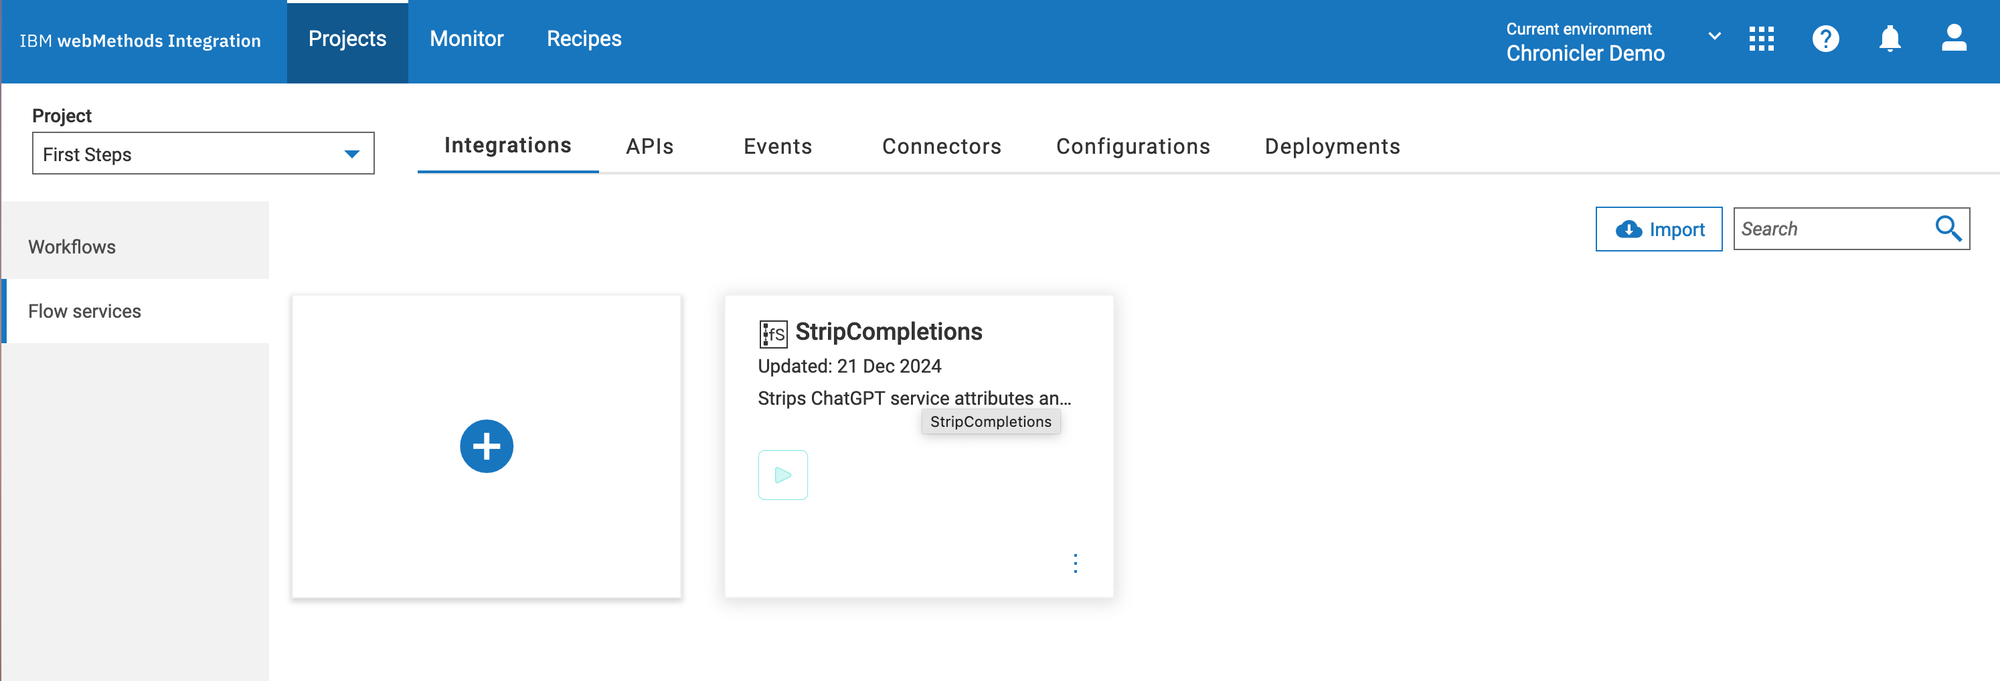Open the app switcher grid icon
Viewport: 2000px width, 681px height.
point(1761,39)
